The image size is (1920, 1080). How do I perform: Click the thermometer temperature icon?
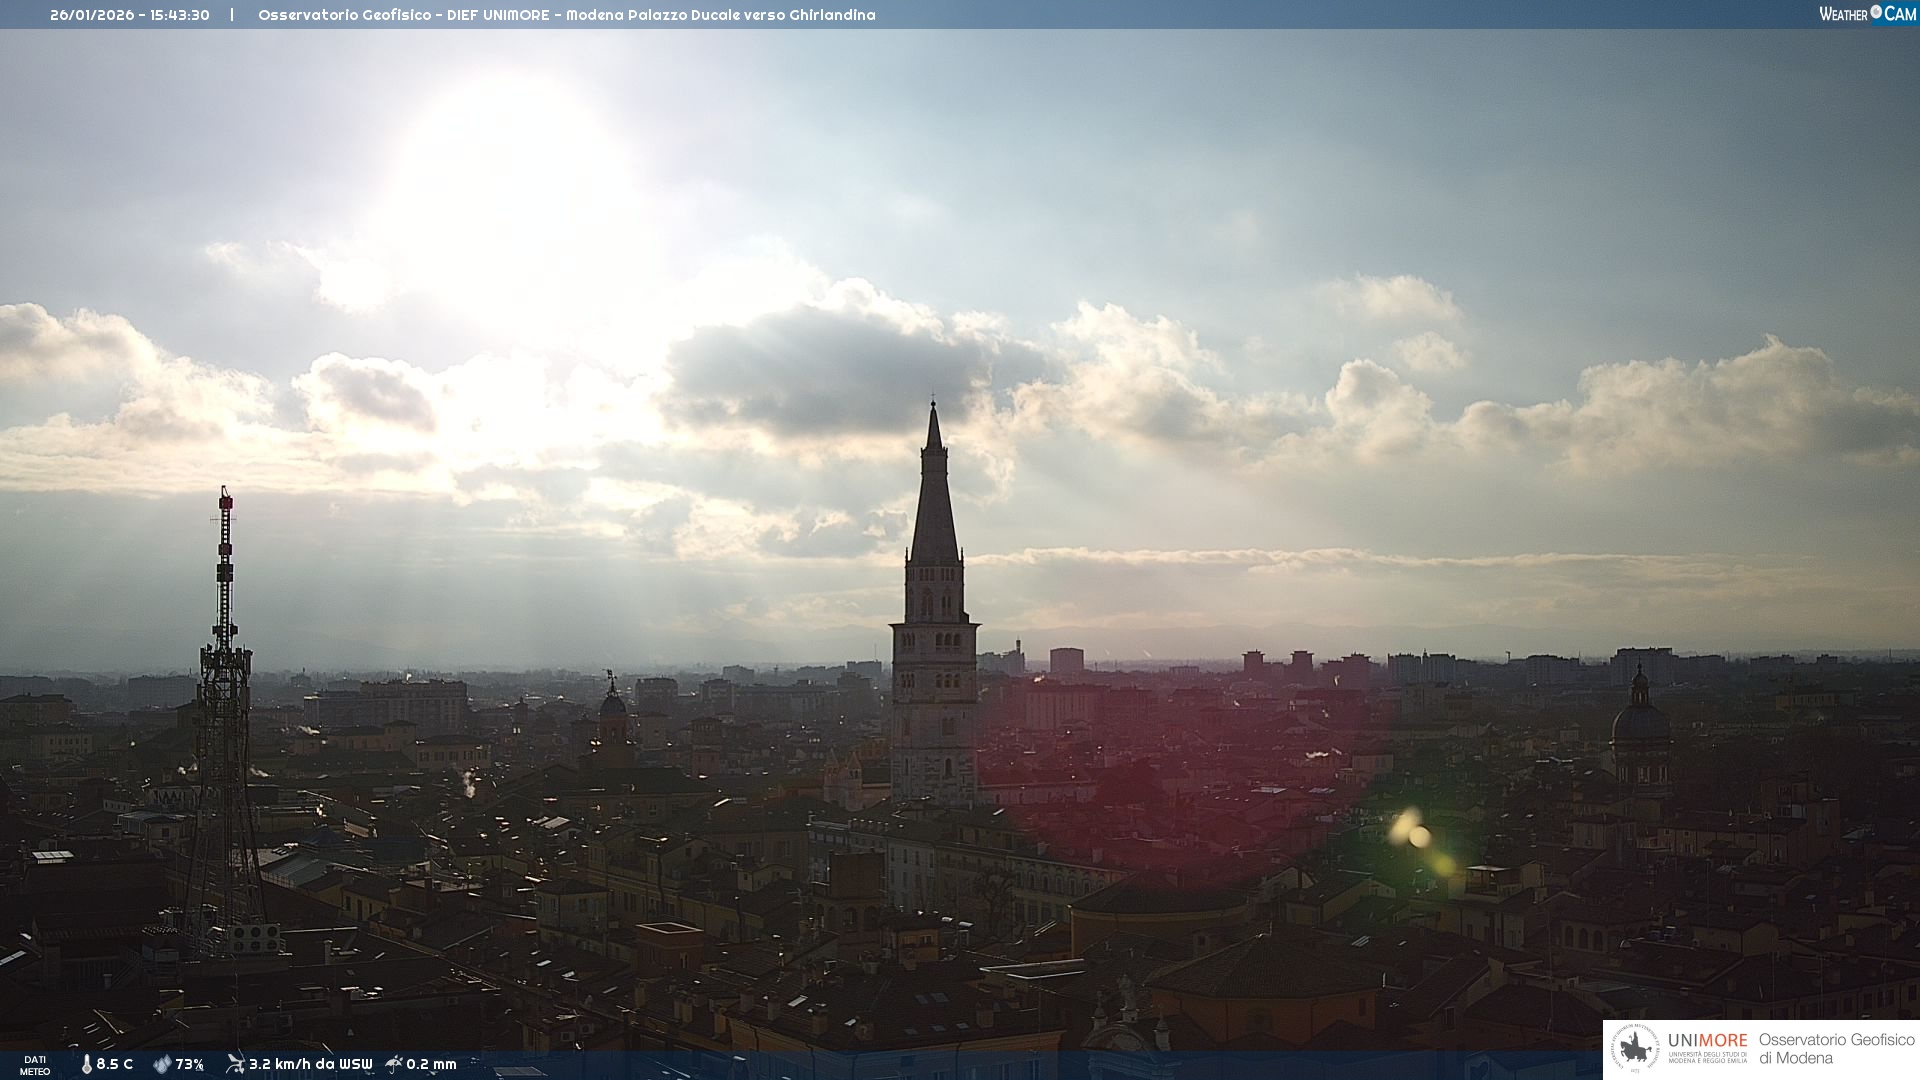(87, 1064)
